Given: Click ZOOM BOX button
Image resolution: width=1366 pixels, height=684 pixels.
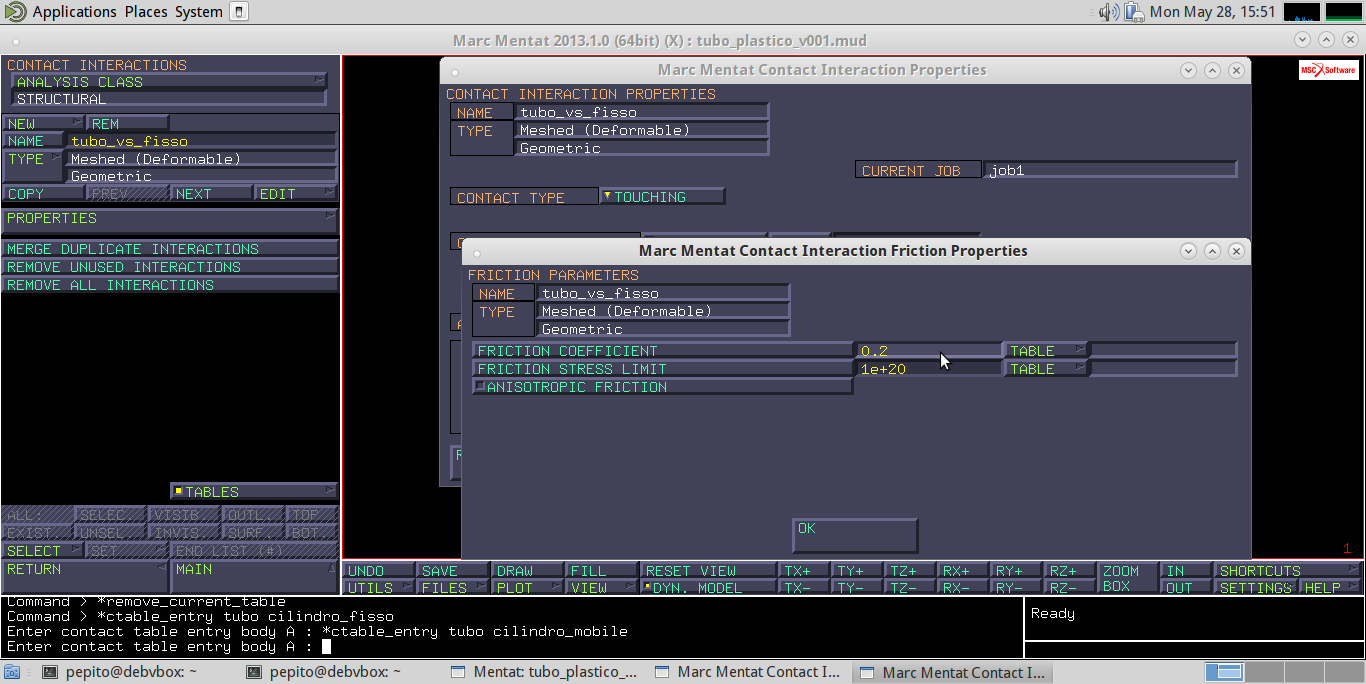Looking at the screenshot, I should 1127,578.
